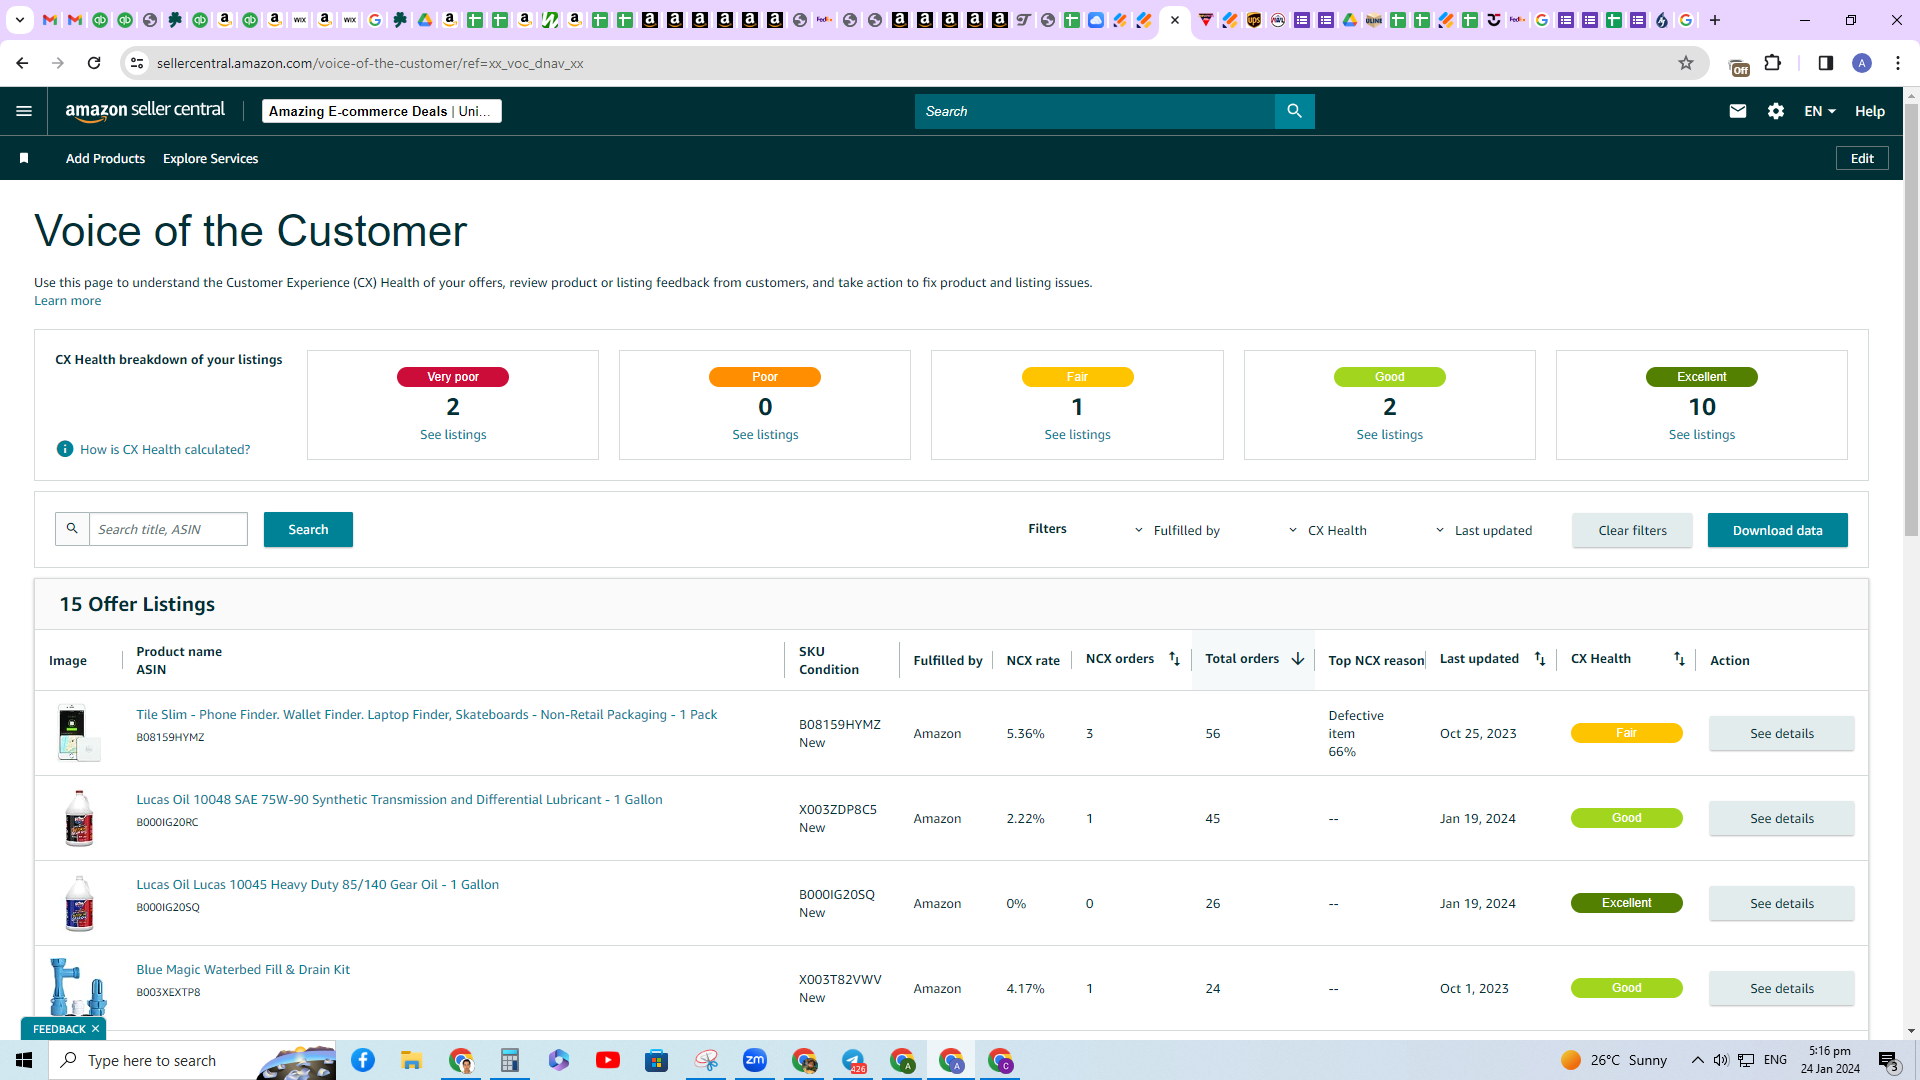The width and height of the screenshot is (1920, 1080).
Task: Open the settings gear icon
Action: tap(1776, 111)
